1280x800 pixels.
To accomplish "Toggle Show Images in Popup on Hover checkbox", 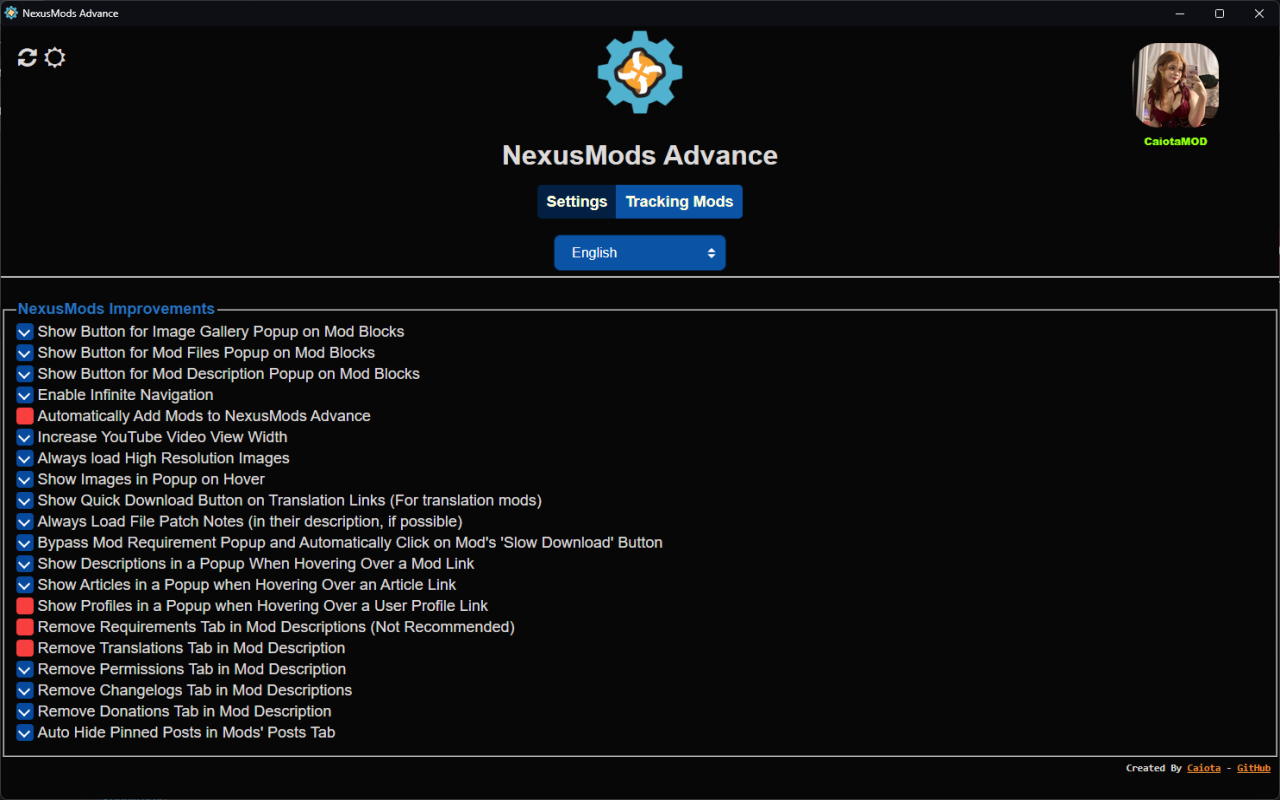I will click(x=25, y=479).
